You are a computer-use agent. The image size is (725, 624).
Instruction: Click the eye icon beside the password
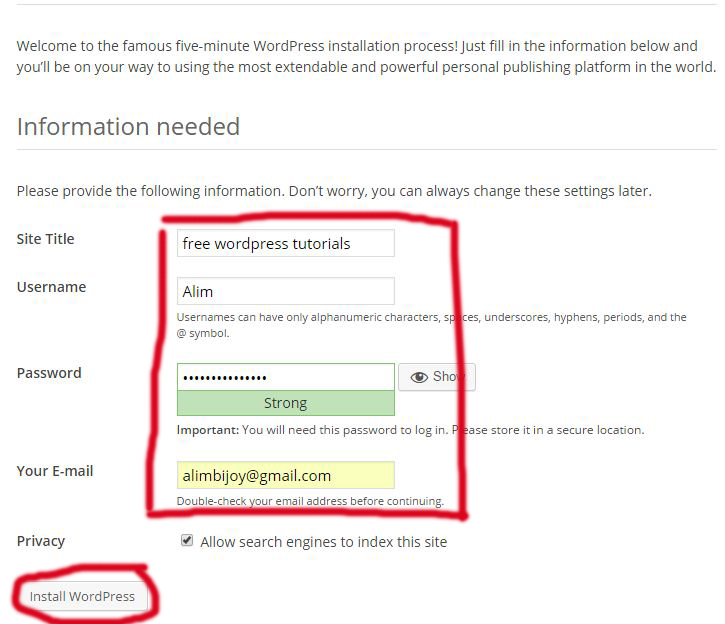(418, 377)
